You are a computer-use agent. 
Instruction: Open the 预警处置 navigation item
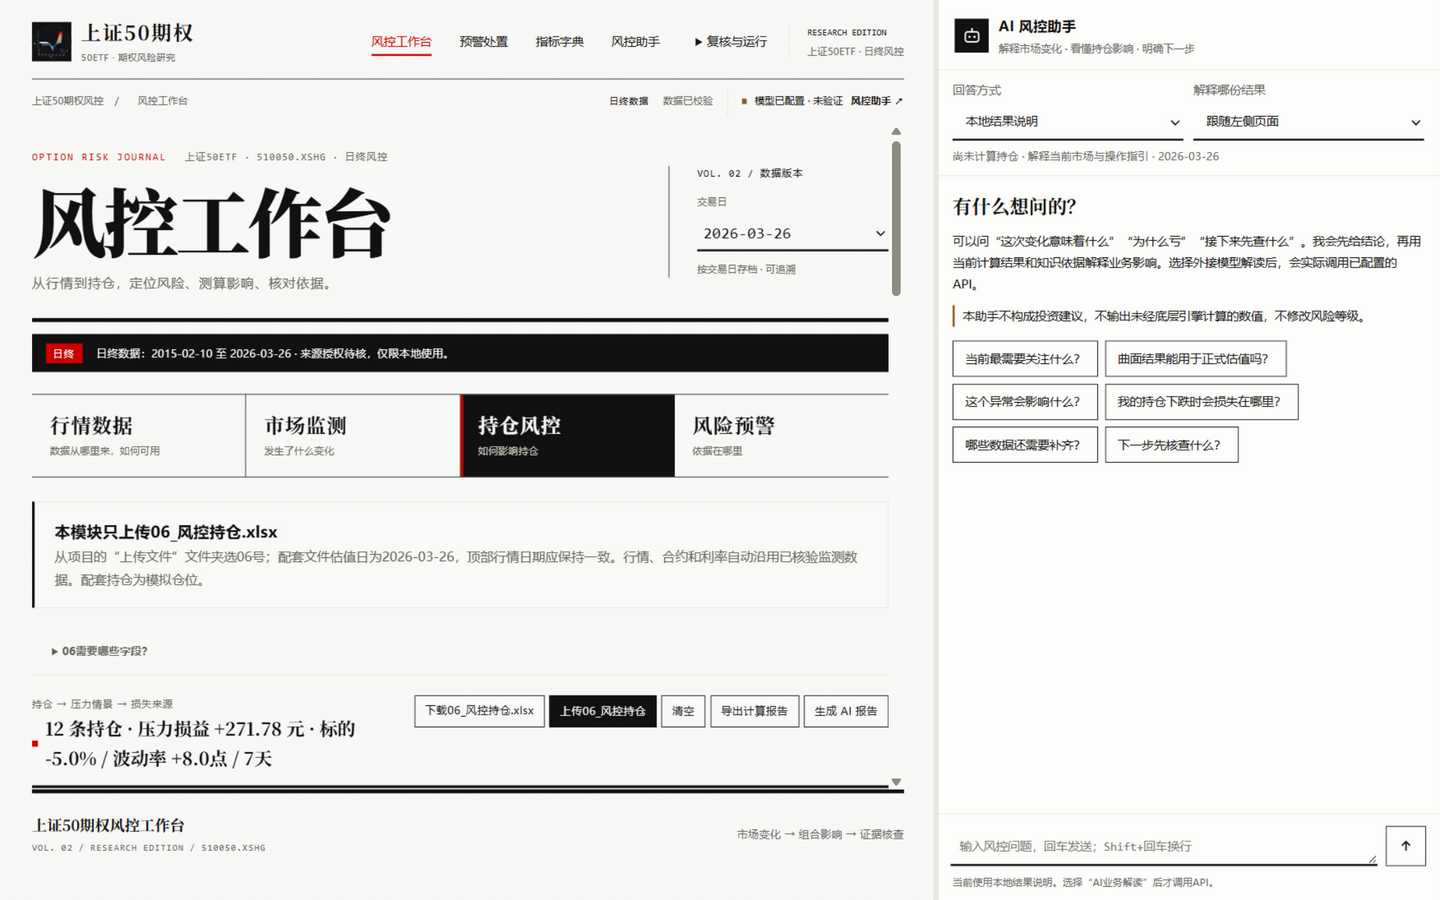coord(483,42)
